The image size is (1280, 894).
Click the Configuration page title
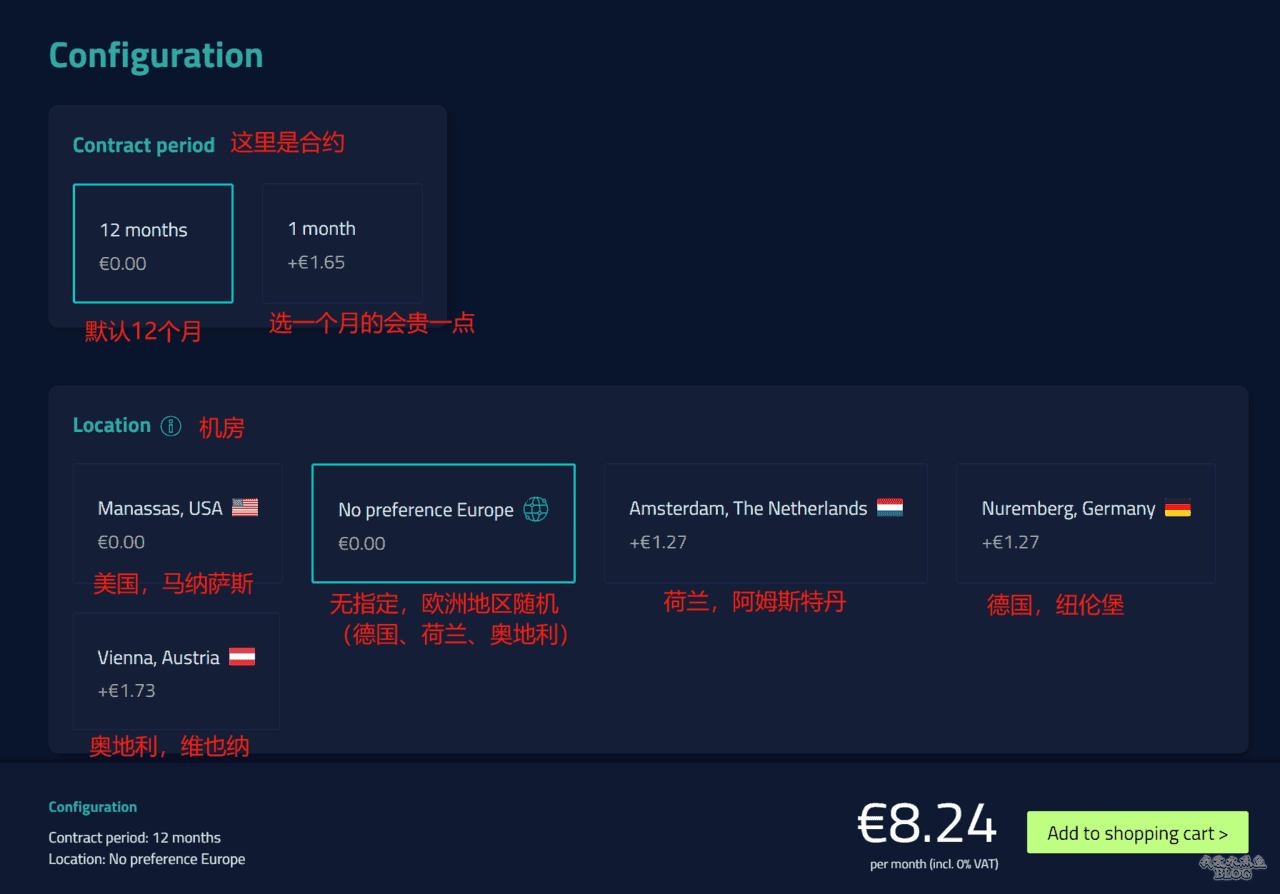pyautogui.click(x=156, y=56)
